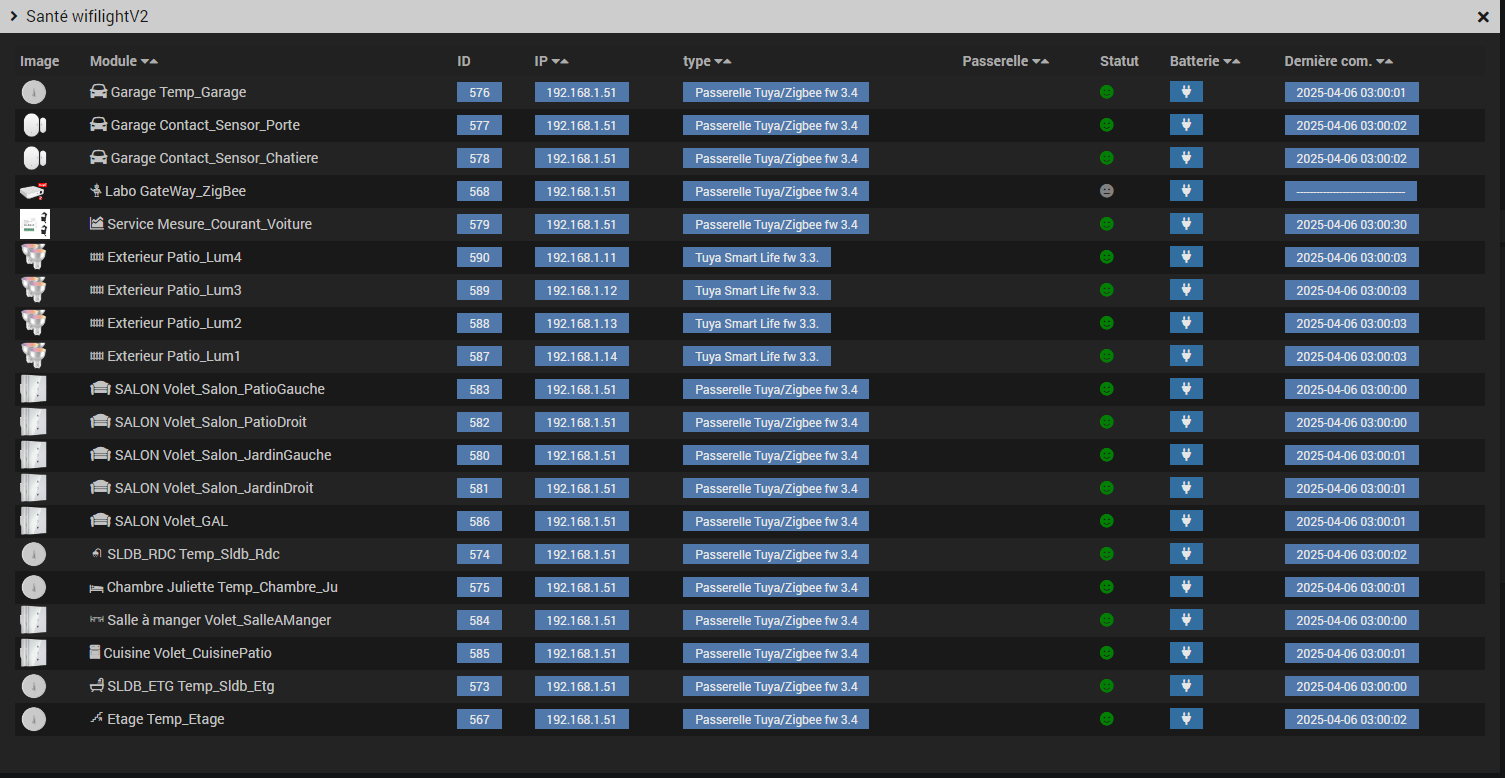
Task: Click the shutter switch image for SALON Volet_GAL
Action: click(33, 521)
